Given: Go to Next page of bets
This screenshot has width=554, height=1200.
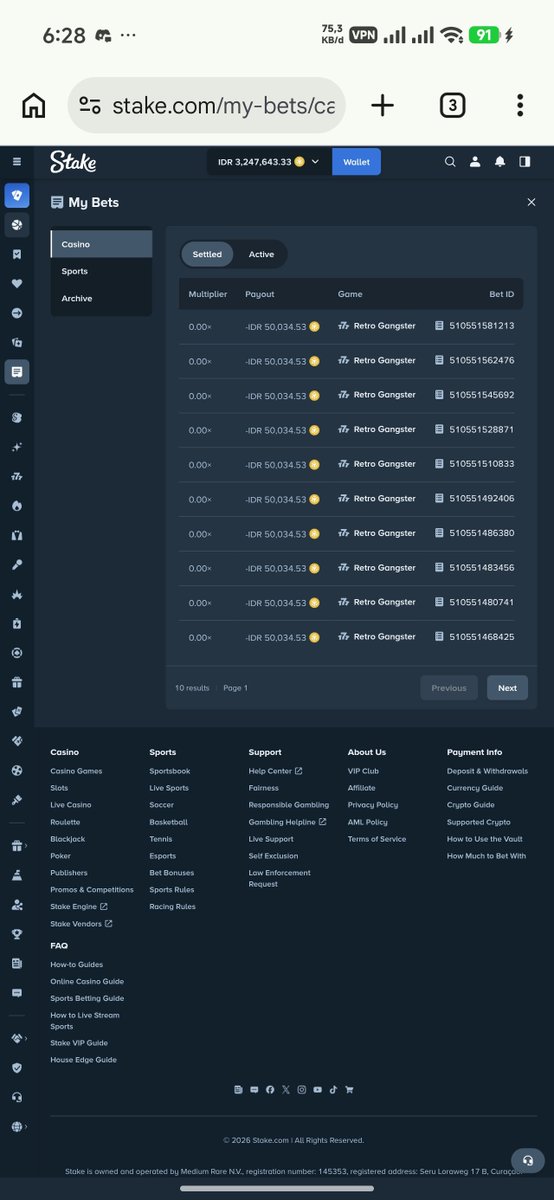Looking at the screenshot, I should coord(507,688).
